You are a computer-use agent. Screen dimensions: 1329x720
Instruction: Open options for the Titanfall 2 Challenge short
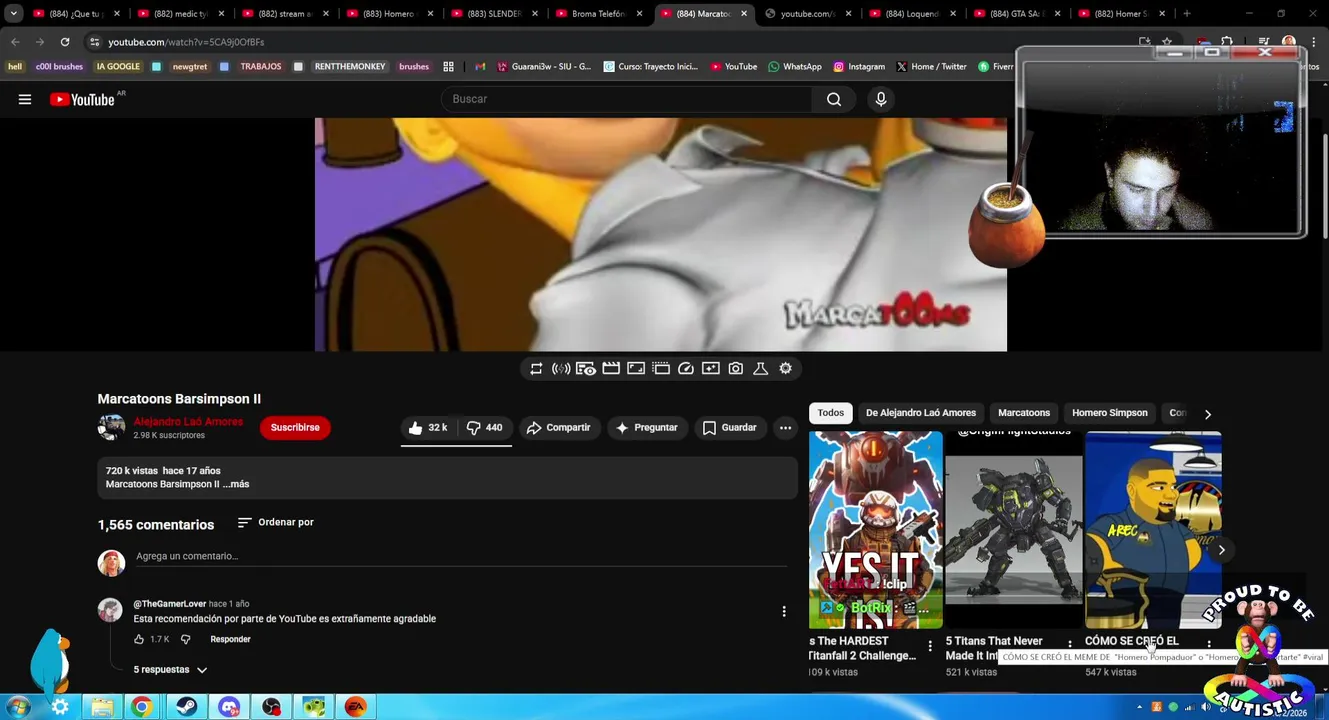930,646
